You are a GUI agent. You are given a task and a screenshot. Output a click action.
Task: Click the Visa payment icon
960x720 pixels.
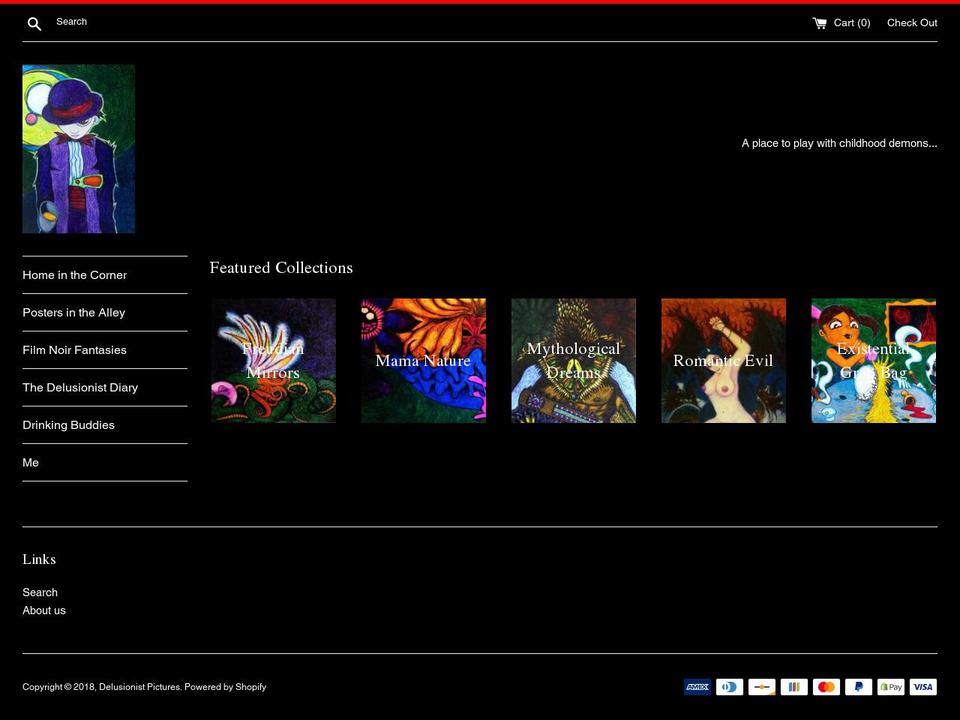(x=923, y=687)
